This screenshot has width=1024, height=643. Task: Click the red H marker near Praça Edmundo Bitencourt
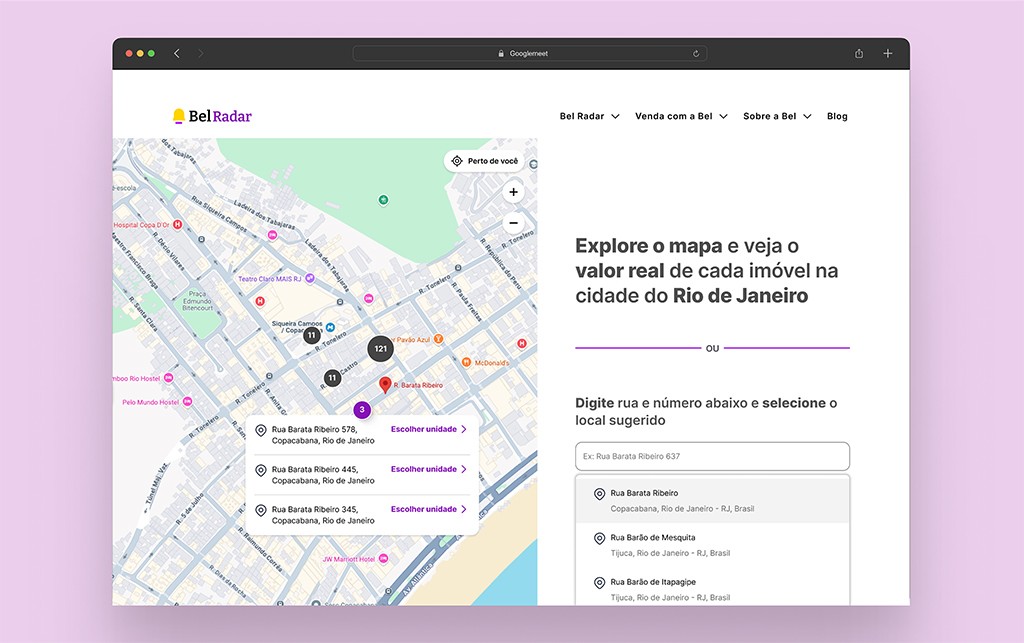[260, 301]
